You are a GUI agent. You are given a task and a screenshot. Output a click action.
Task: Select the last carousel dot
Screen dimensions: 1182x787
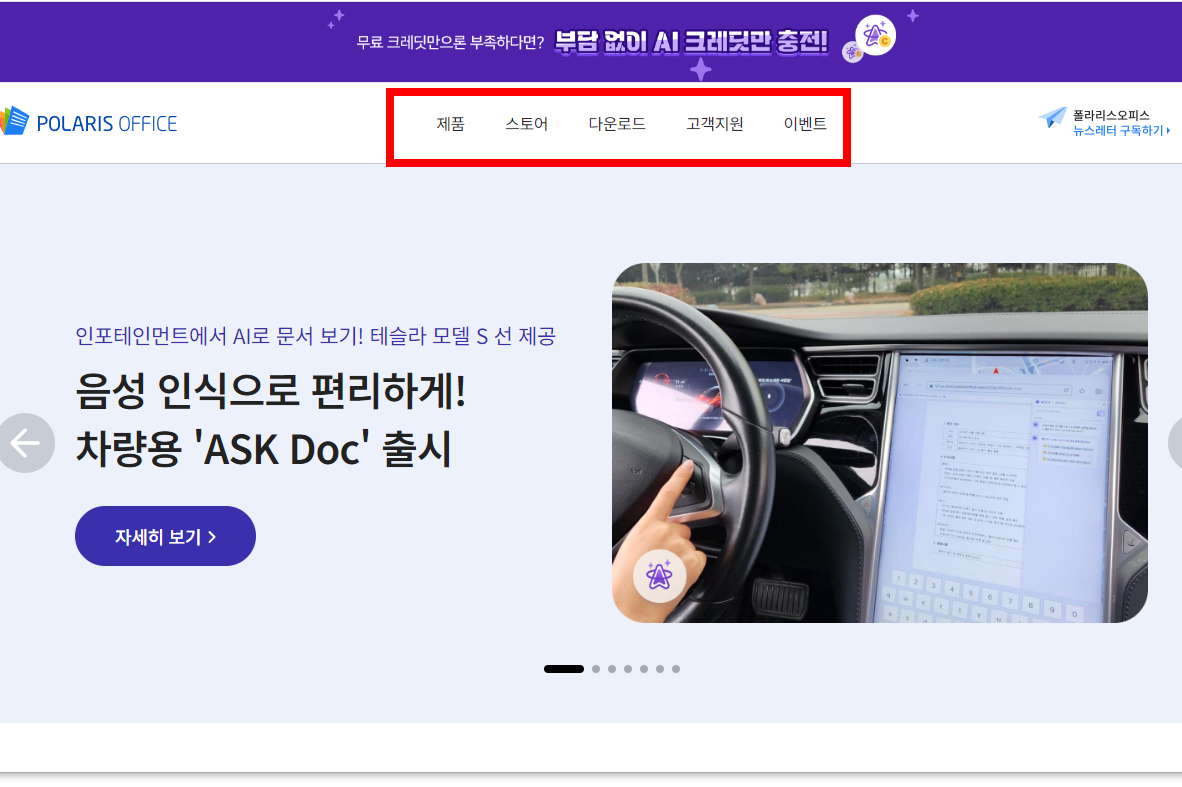click(x=675, y=669)
